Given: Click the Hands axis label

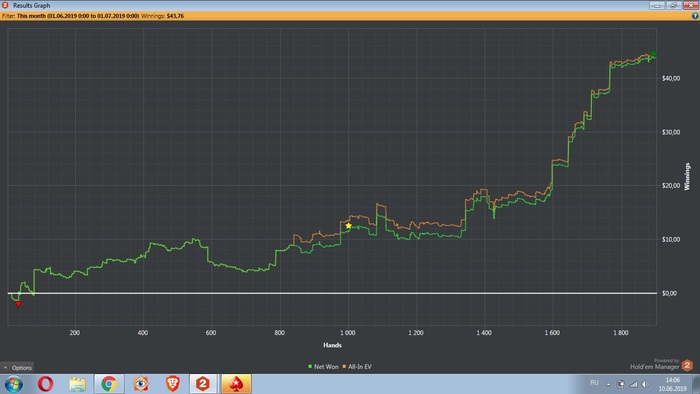Looking at the screenshot, I should tap(332, 345).
